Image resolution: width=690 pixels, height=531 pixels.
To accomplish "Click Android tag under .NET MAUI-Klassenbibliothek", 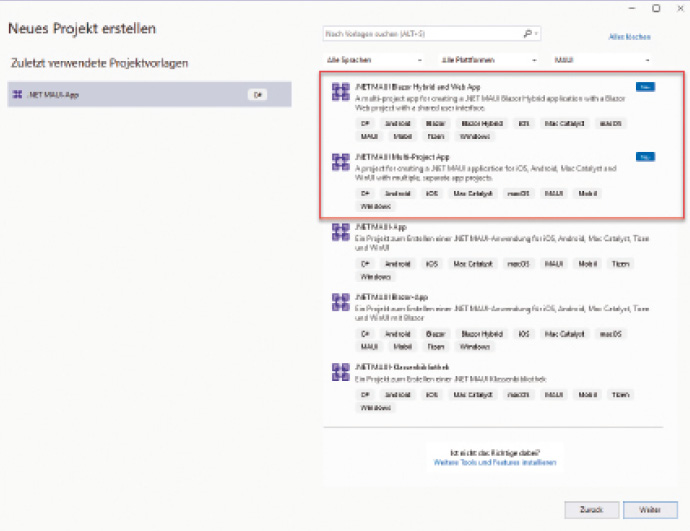I will click(x=397, y=395).
